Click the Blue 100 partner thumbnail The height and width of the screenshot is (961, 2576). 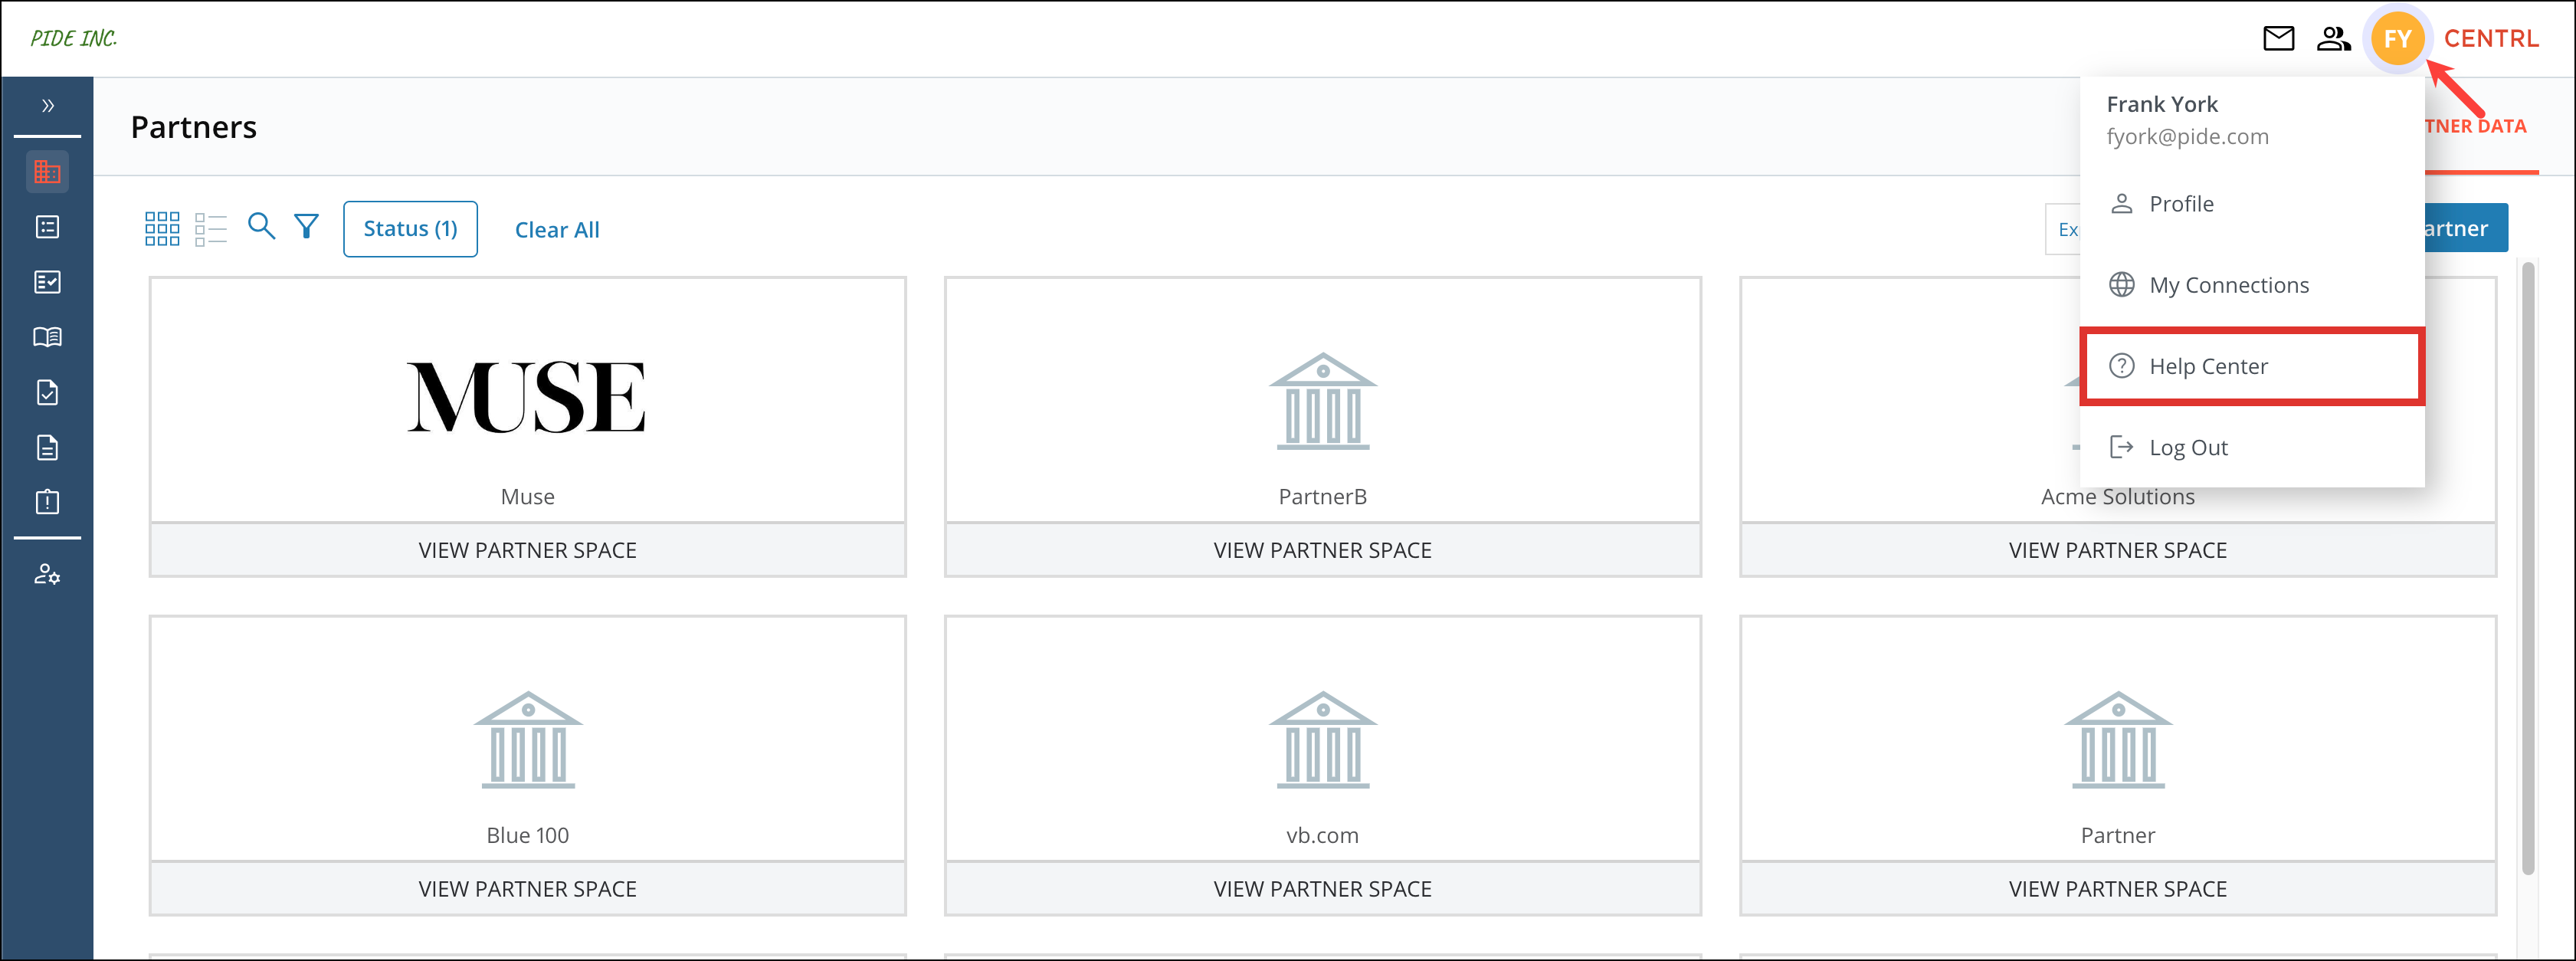(527, 740)
